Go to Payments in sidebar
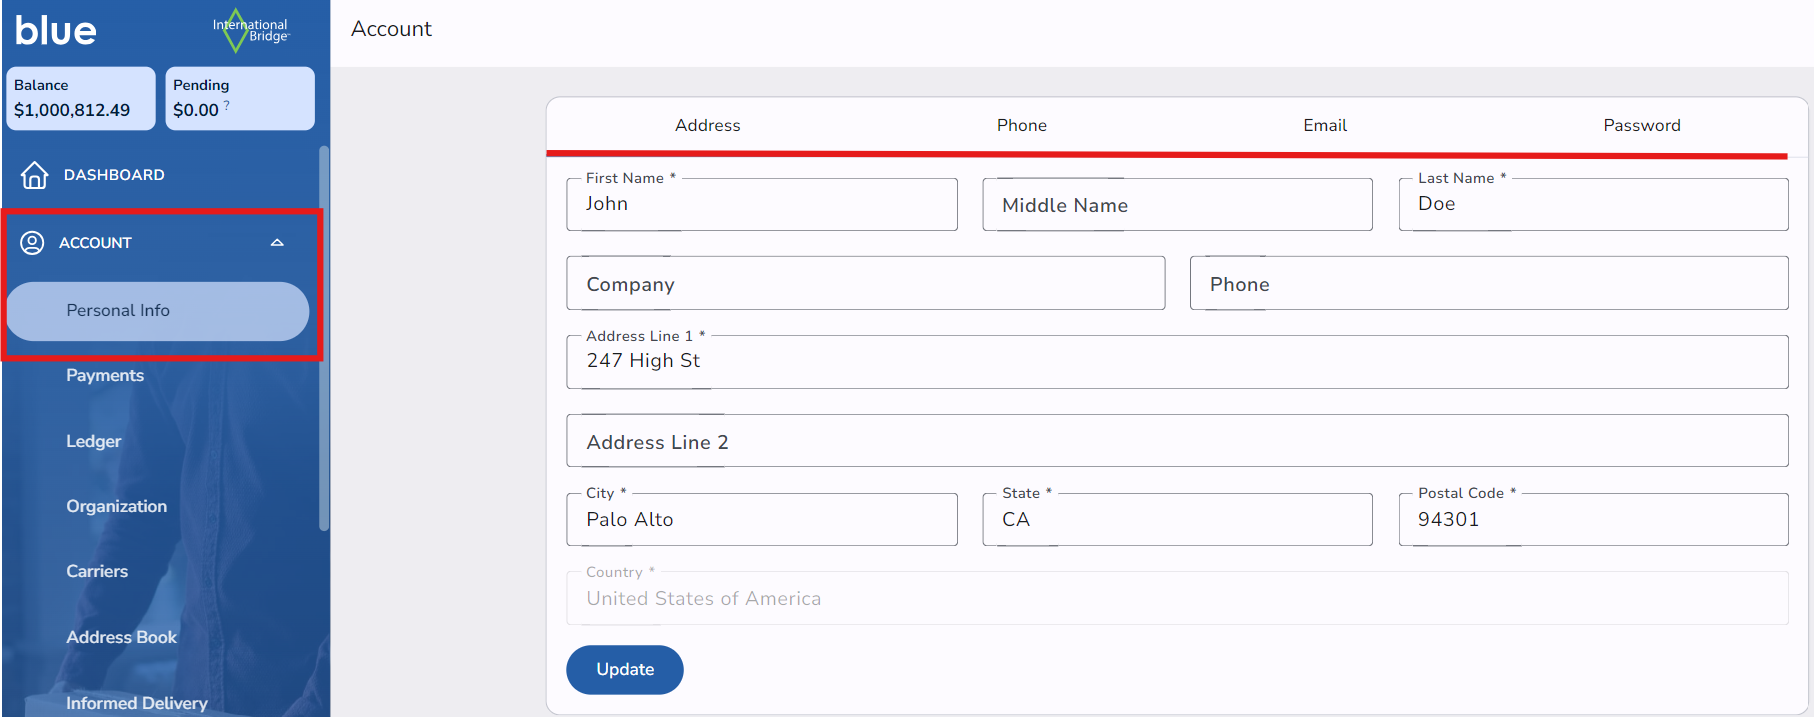Image resolution: width=1814 pixels, height=717 pixels. pos(105,376)
